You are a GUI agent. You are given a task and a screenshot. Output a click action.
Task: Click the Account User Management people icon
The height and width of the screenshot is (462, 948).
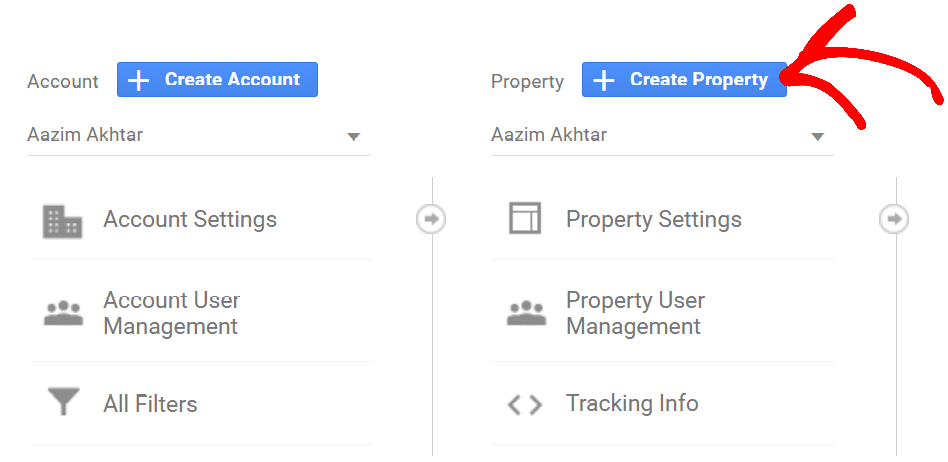pos(63,313)
